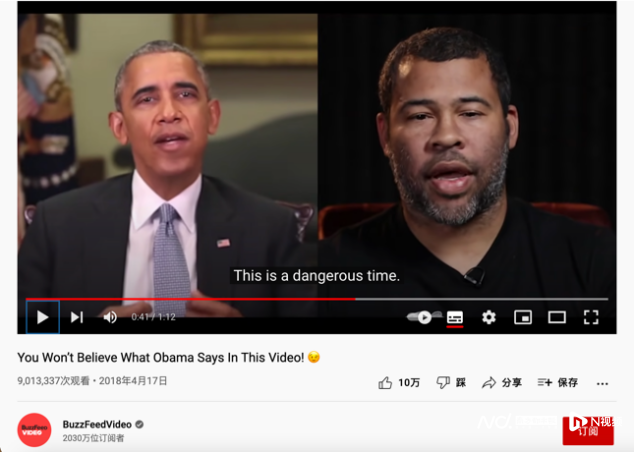The height and width of the screenshot is (452, 634).
Task: Enable miniplayer mode
Action: (523, 317)
